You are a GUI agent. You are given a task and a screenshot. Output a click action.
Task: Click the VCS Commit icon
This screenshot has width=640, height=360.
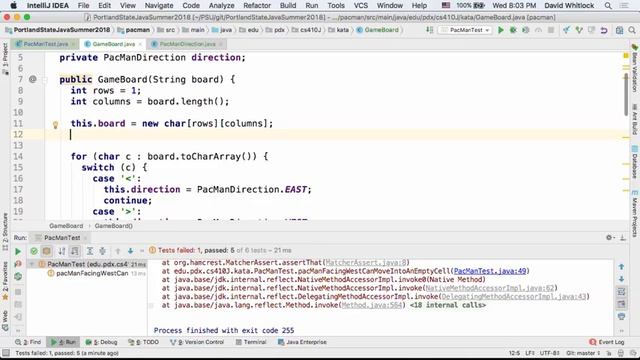point(579,30)
